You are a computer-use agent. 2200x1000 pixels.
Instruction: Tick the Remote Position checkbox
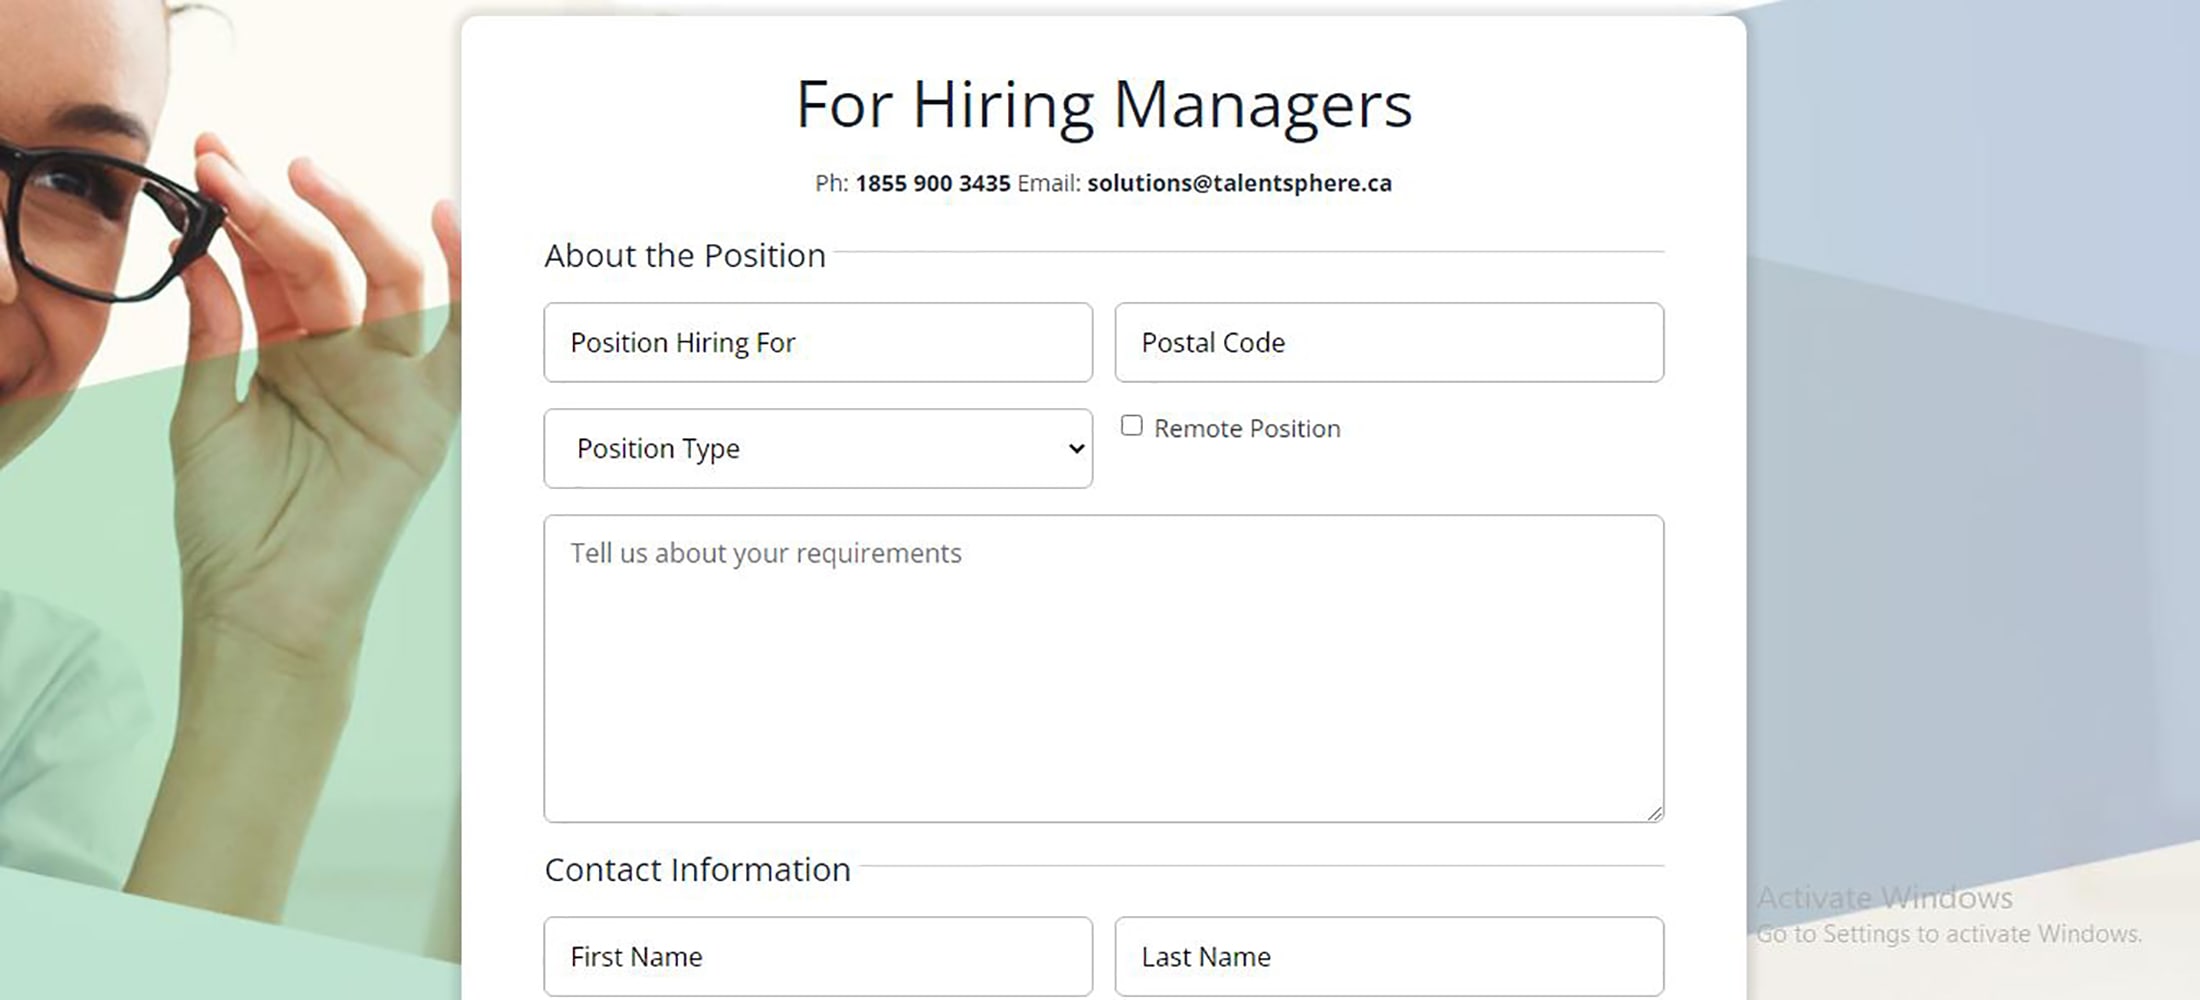point(1131,426)
